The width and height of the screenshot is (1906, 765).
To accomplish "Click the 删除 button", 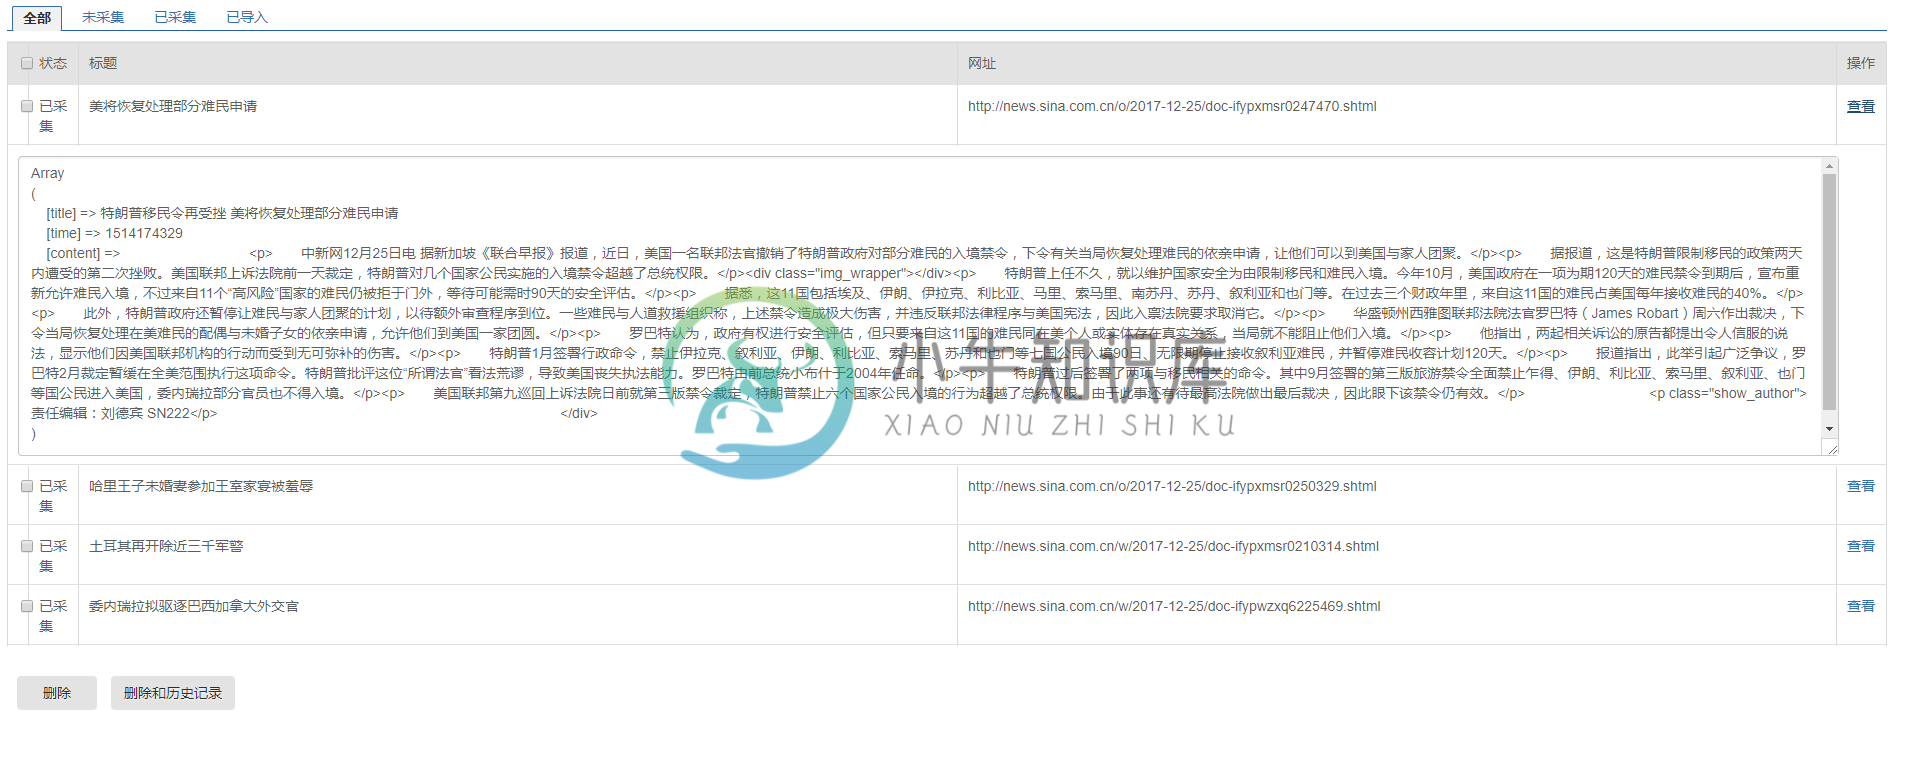I will pos(57,693).
